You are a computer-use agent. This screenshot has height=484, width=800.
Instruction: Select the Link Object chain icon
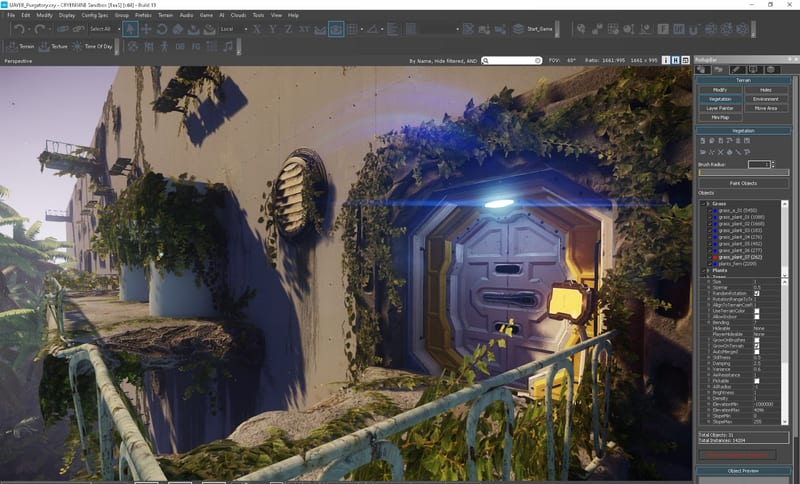(63, 29)
